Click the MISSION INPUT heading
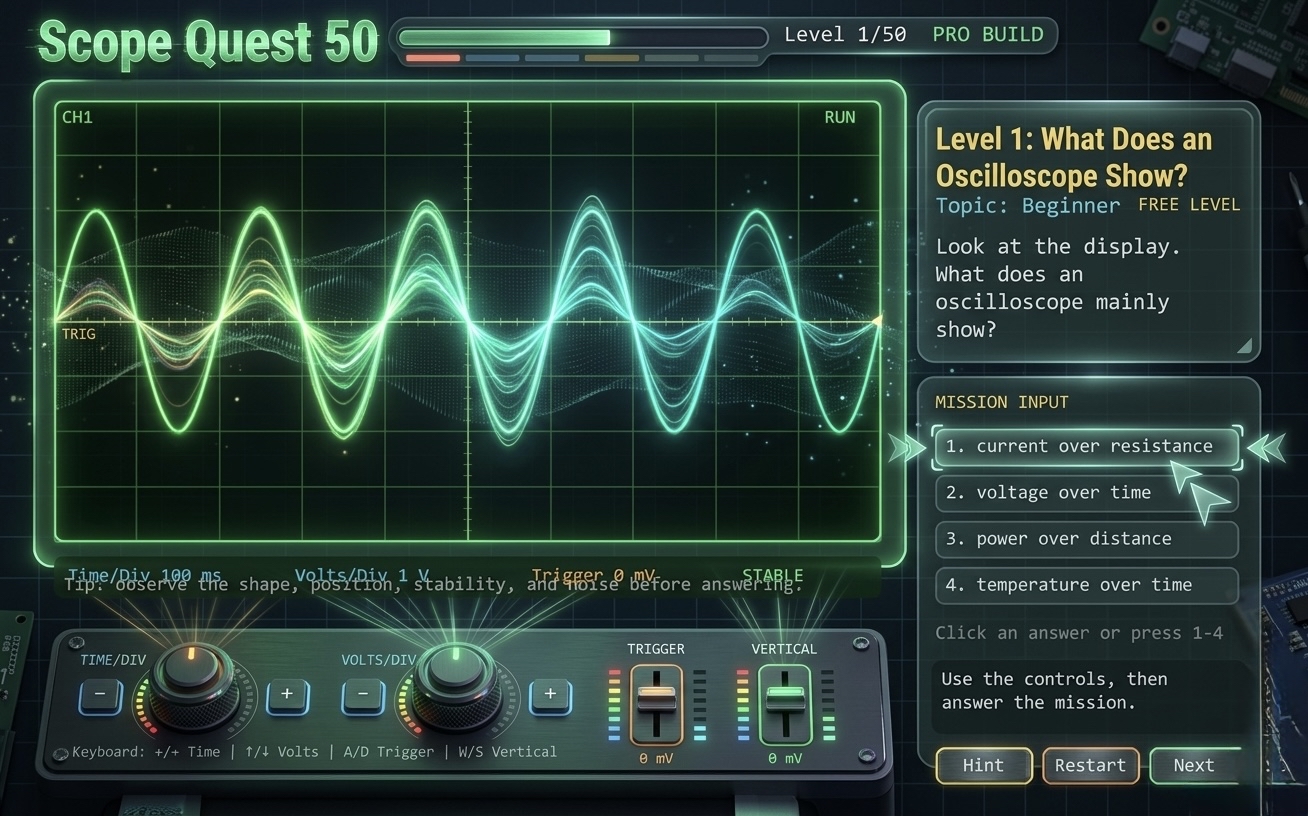 coord(1002,402)
